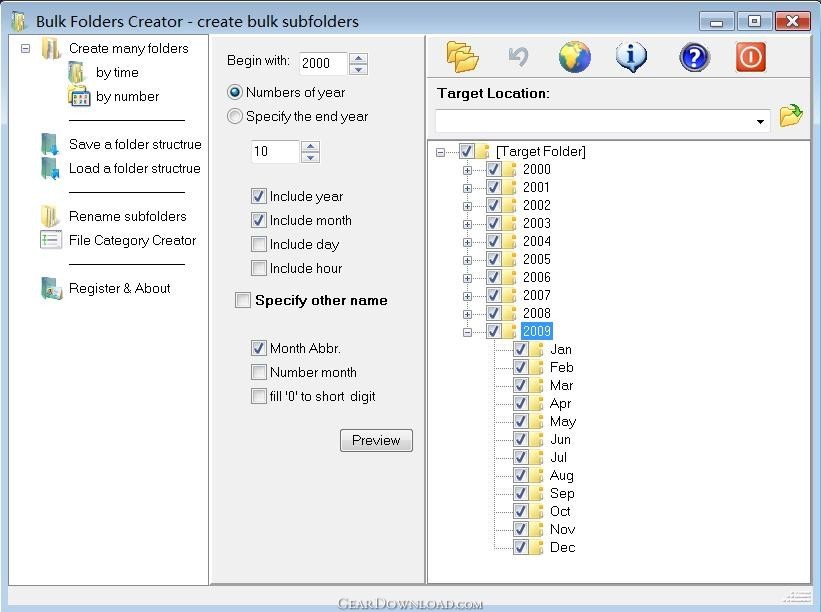
Task: Click the red power exit icon
Action: click(750, 57)
